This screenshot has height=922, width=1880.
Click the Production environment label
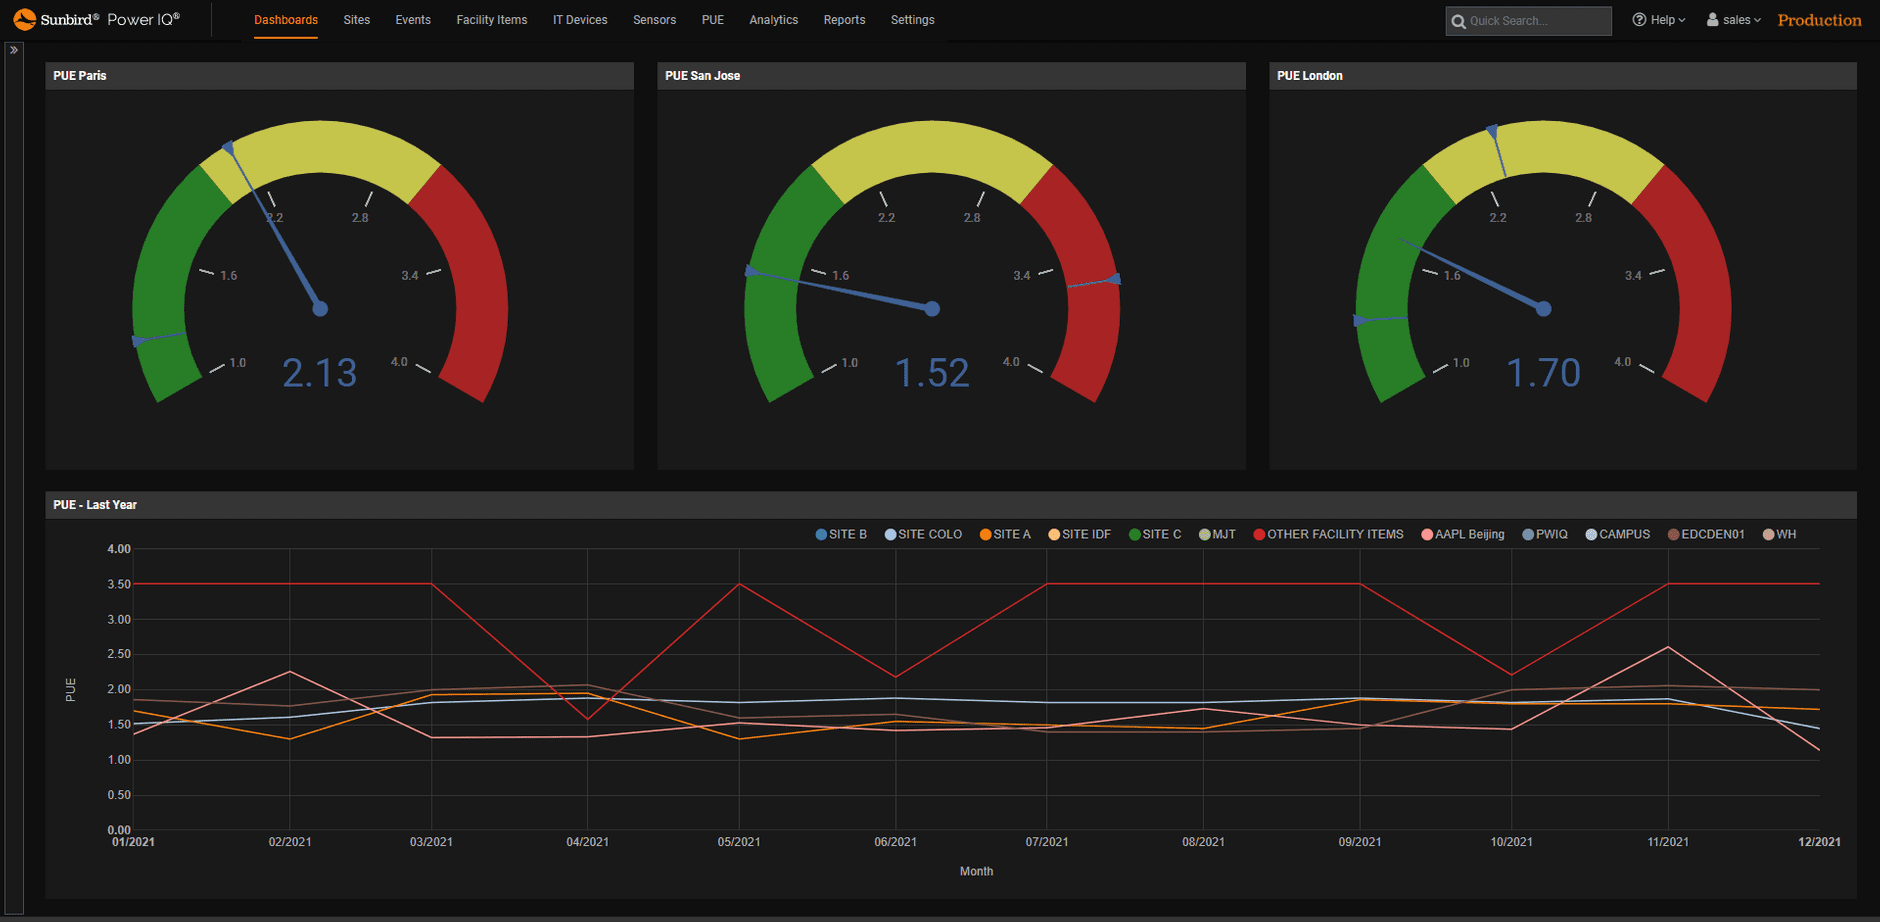pos(1819,19)
